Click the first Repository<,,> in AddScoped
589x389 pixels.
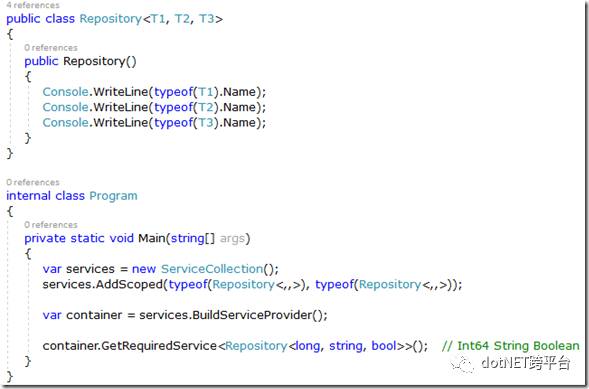(x=257, y=285)
